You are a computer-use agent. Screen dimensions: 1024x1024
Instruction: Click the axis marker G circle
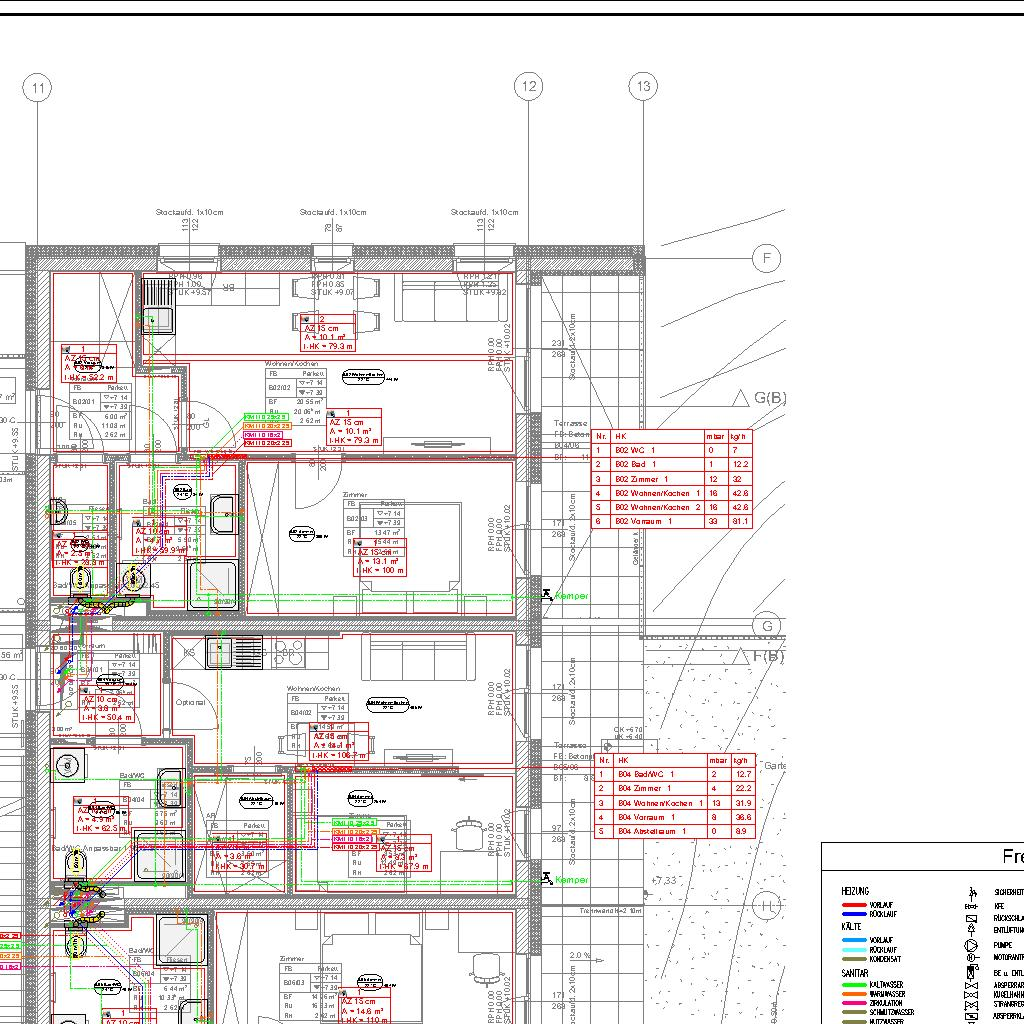767,626
